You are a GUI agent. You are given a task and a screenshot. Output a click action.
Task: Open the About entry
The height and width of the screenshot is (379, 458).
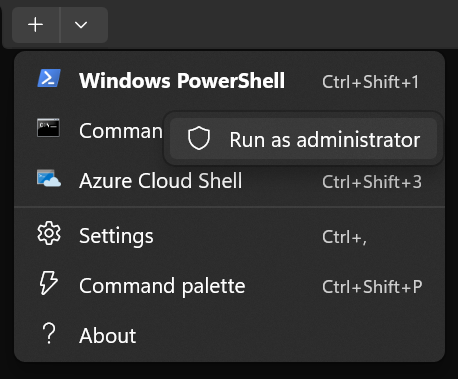pyautogui.click(x=229, y=335)
